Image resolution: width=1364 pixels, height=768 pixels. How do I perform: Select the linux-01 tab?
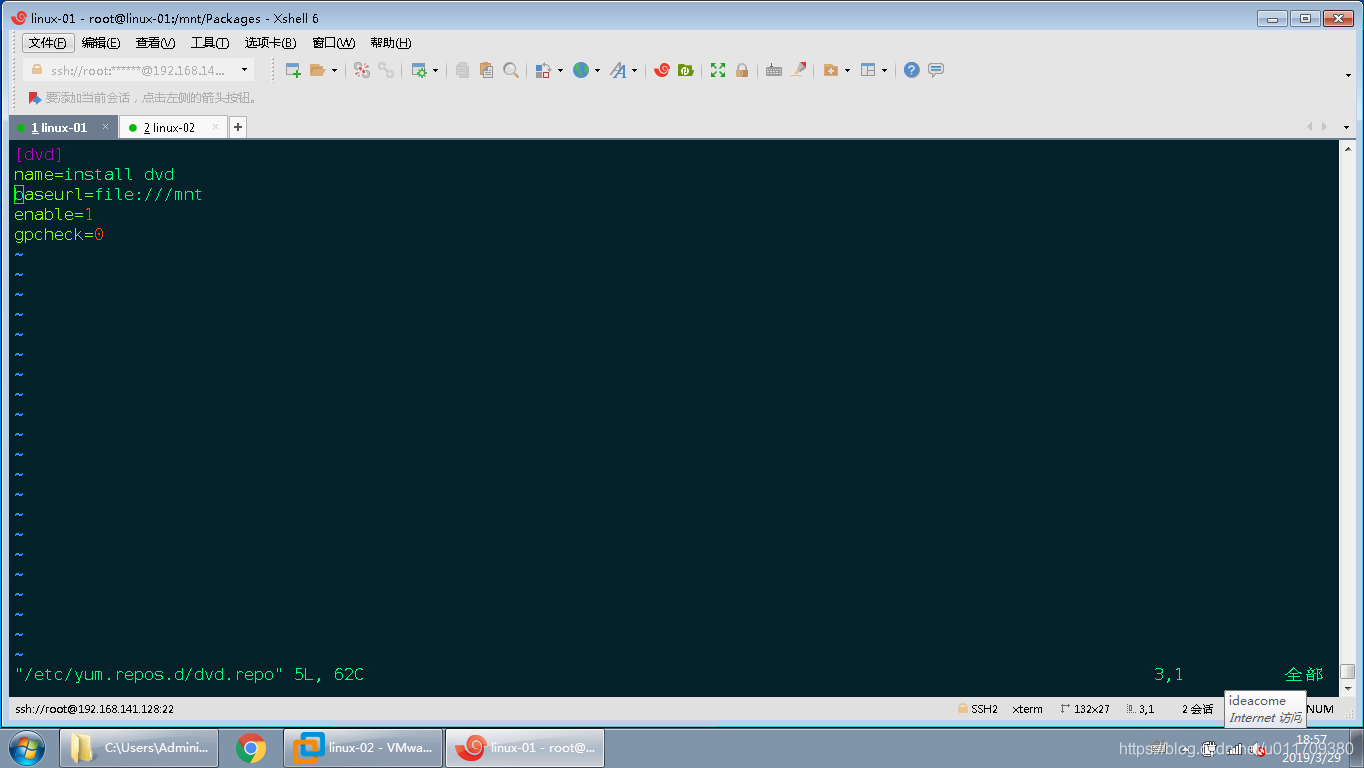pyautogui.click(x=63, y=128)
